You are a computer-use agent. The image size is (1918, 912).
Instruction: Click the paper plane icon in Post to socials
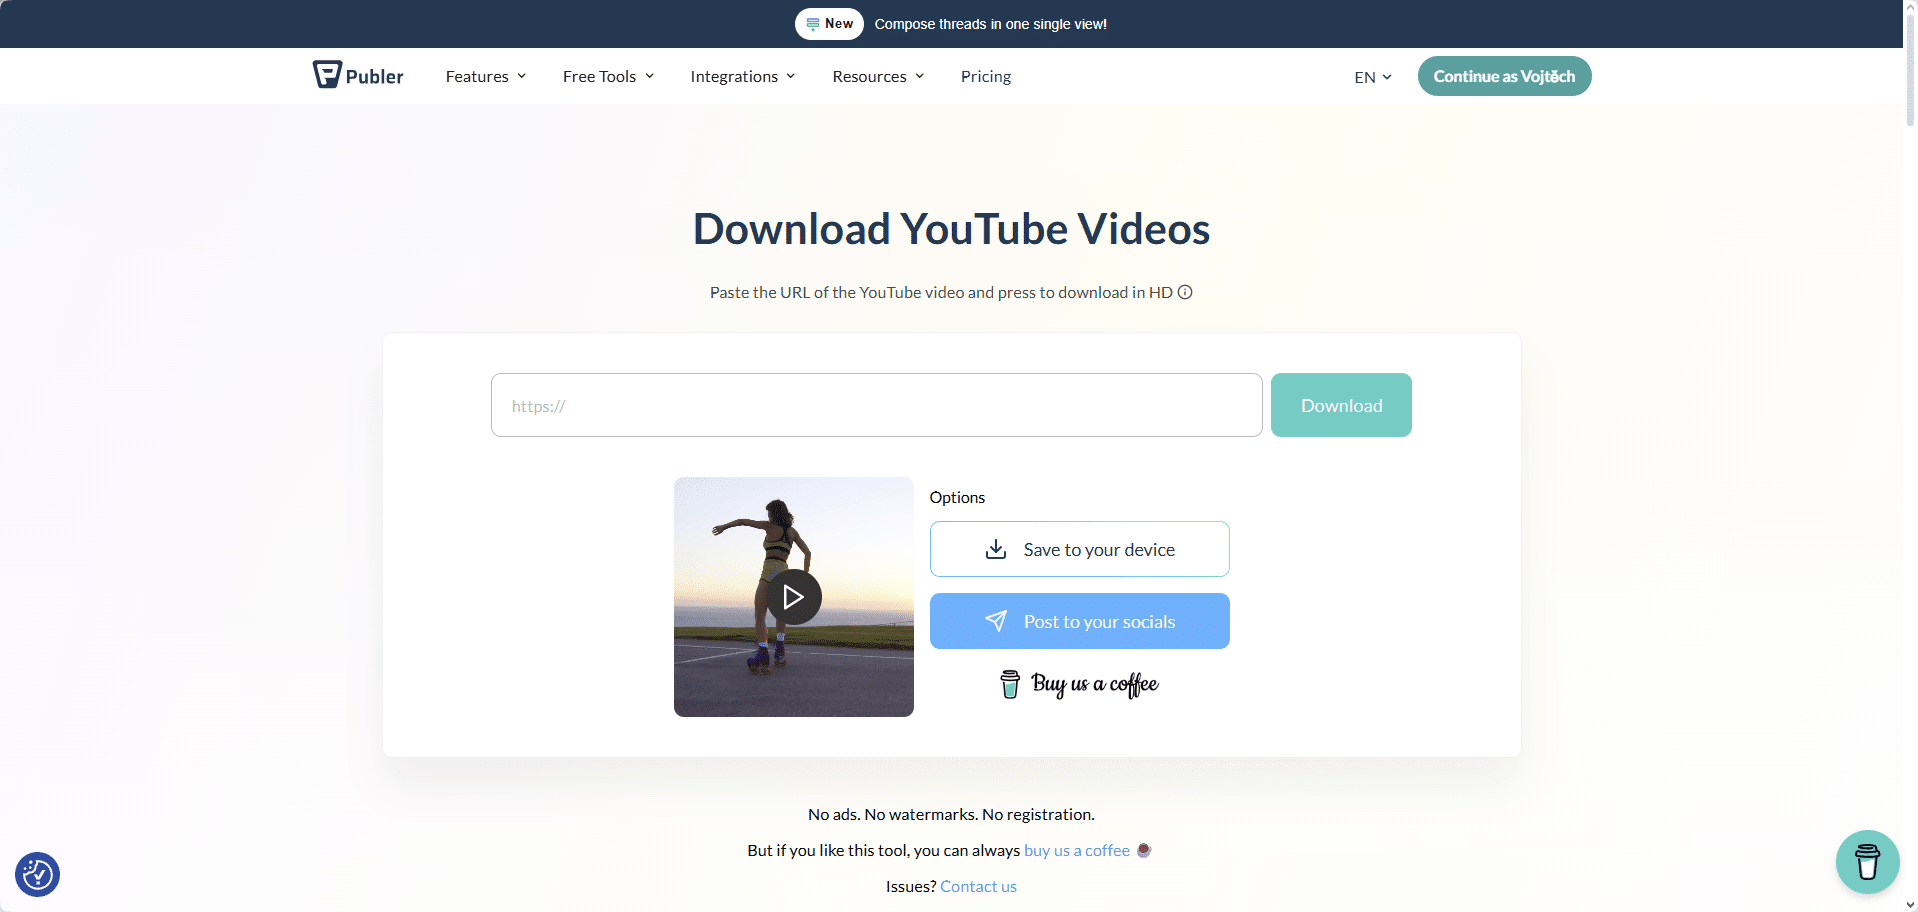click(996, 621)
